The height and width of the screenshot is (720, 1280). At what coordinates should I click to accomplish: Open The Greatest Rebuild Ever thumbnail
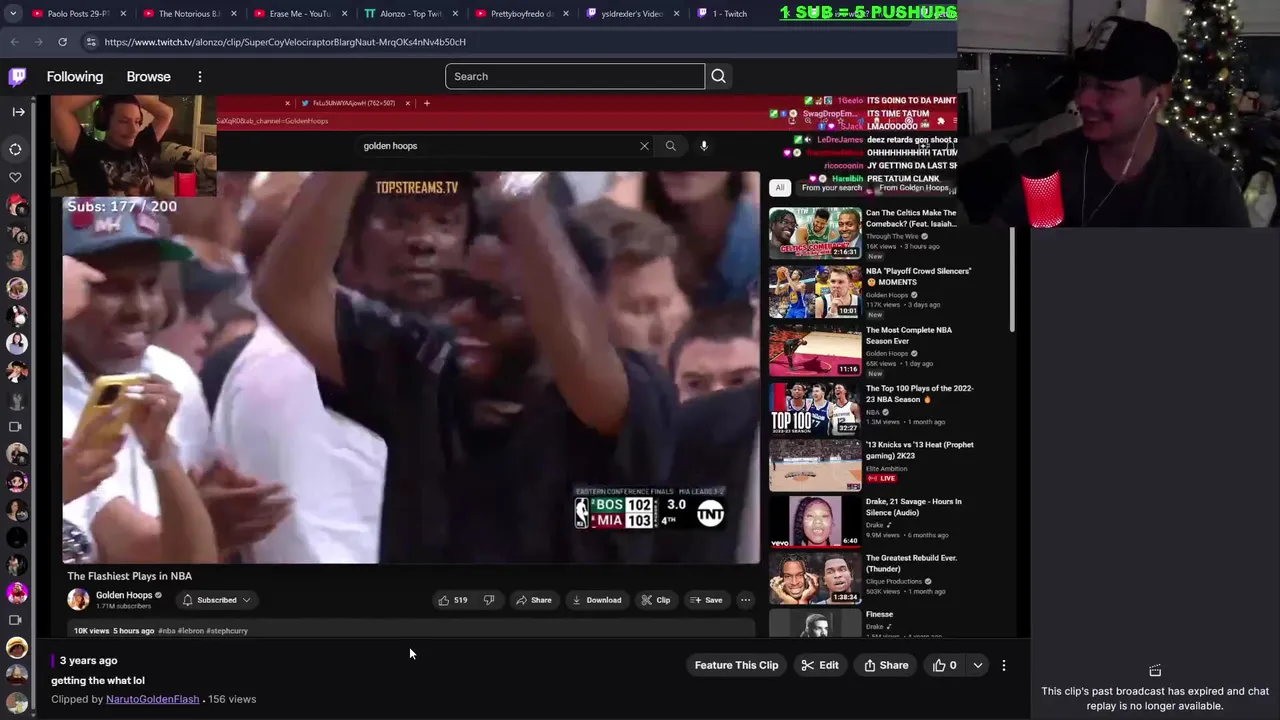click(815, 578)
